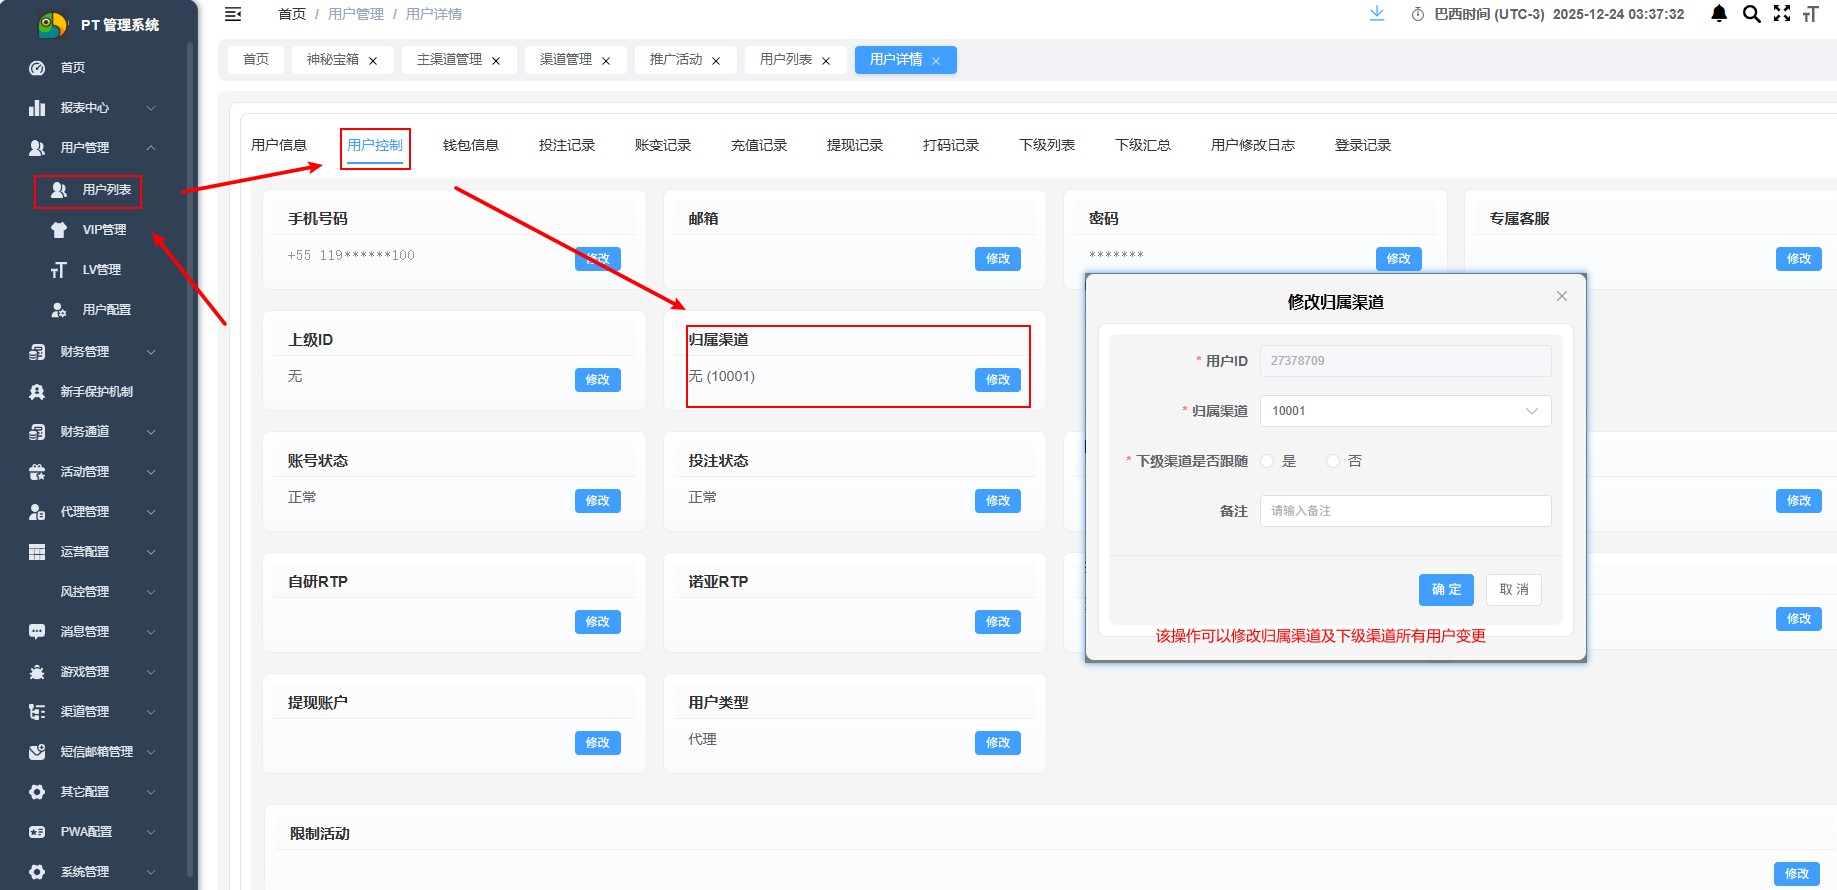Click into the 备注 input field
Image resolution: width=1837 pixels, height=890 pixels.
1405,511
